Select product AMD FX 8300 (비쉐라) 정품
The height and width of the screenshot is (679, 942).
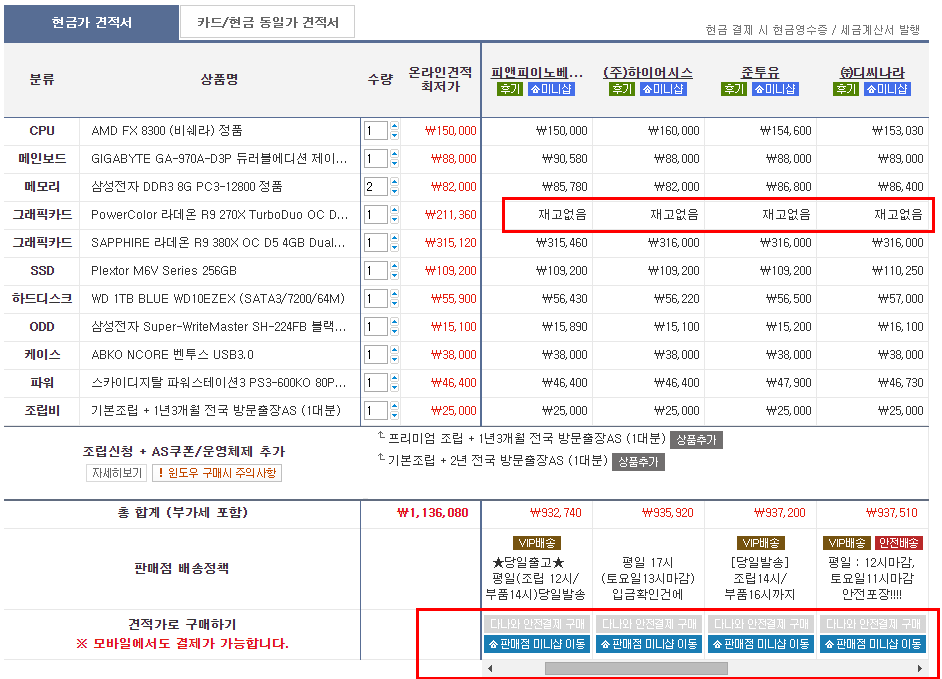[166, 130]
